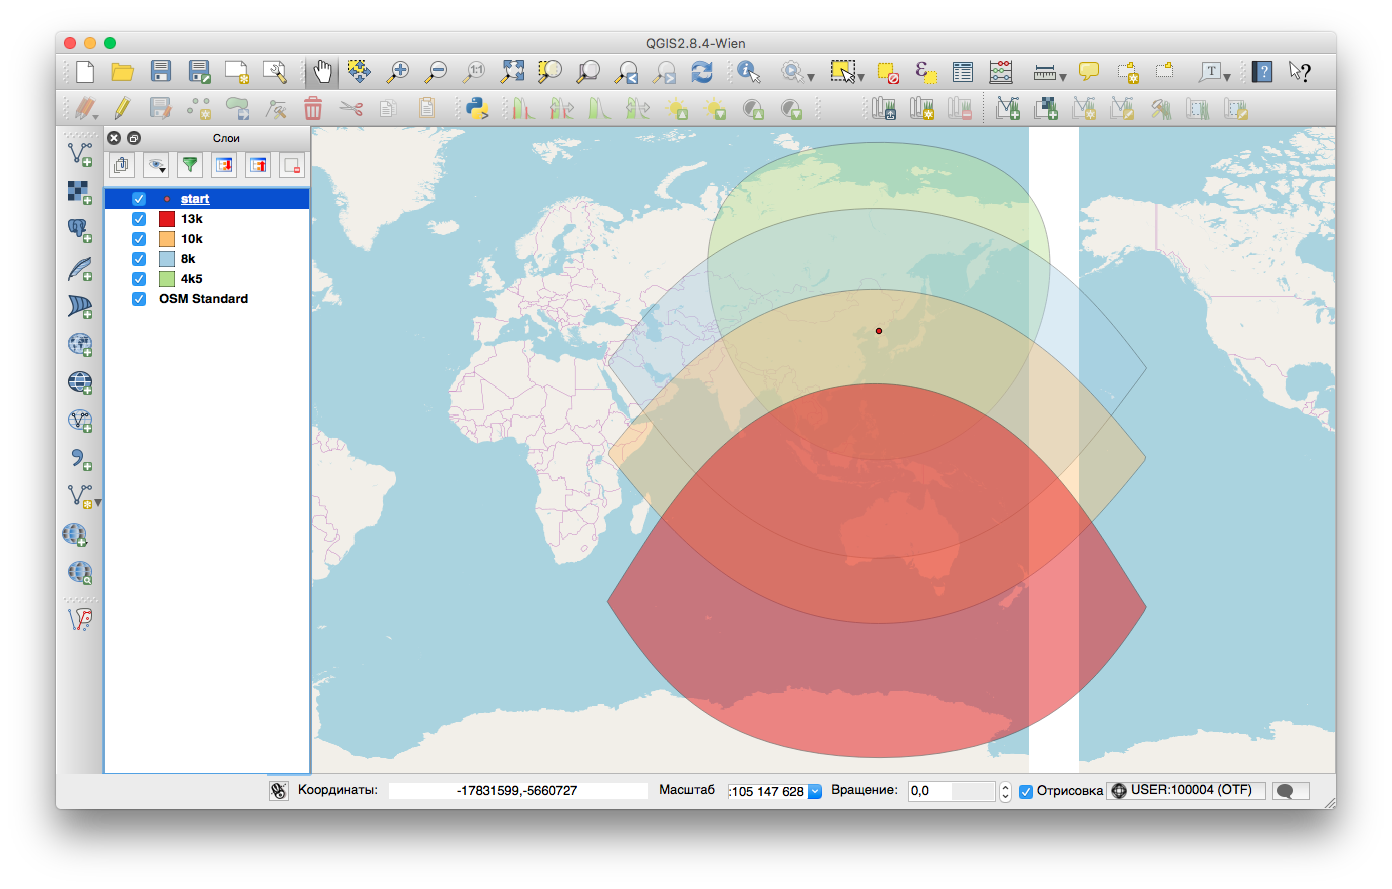Viewport: 1392px width, 889px height.
Task: Select the 4k5 layer in Layers panel
Action: 191,278
